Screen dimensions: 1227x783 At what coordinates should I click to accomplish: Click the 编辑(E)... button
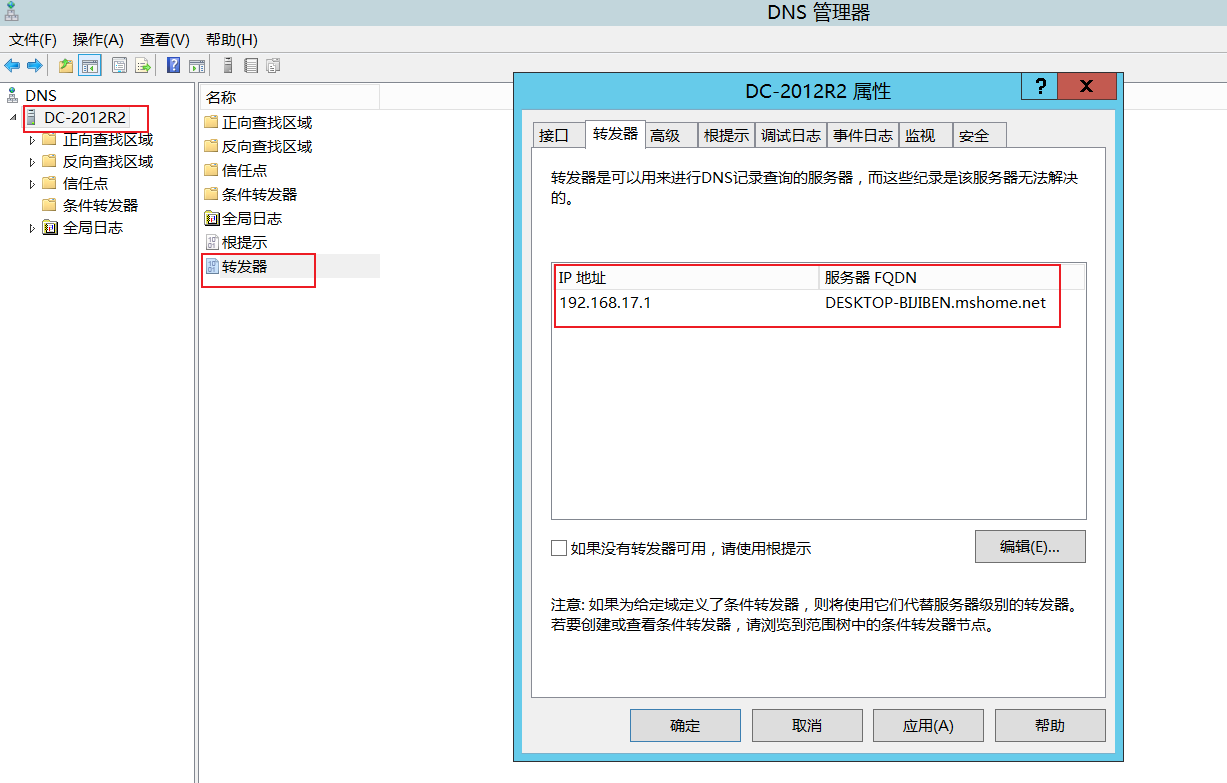click(1029, 547)
